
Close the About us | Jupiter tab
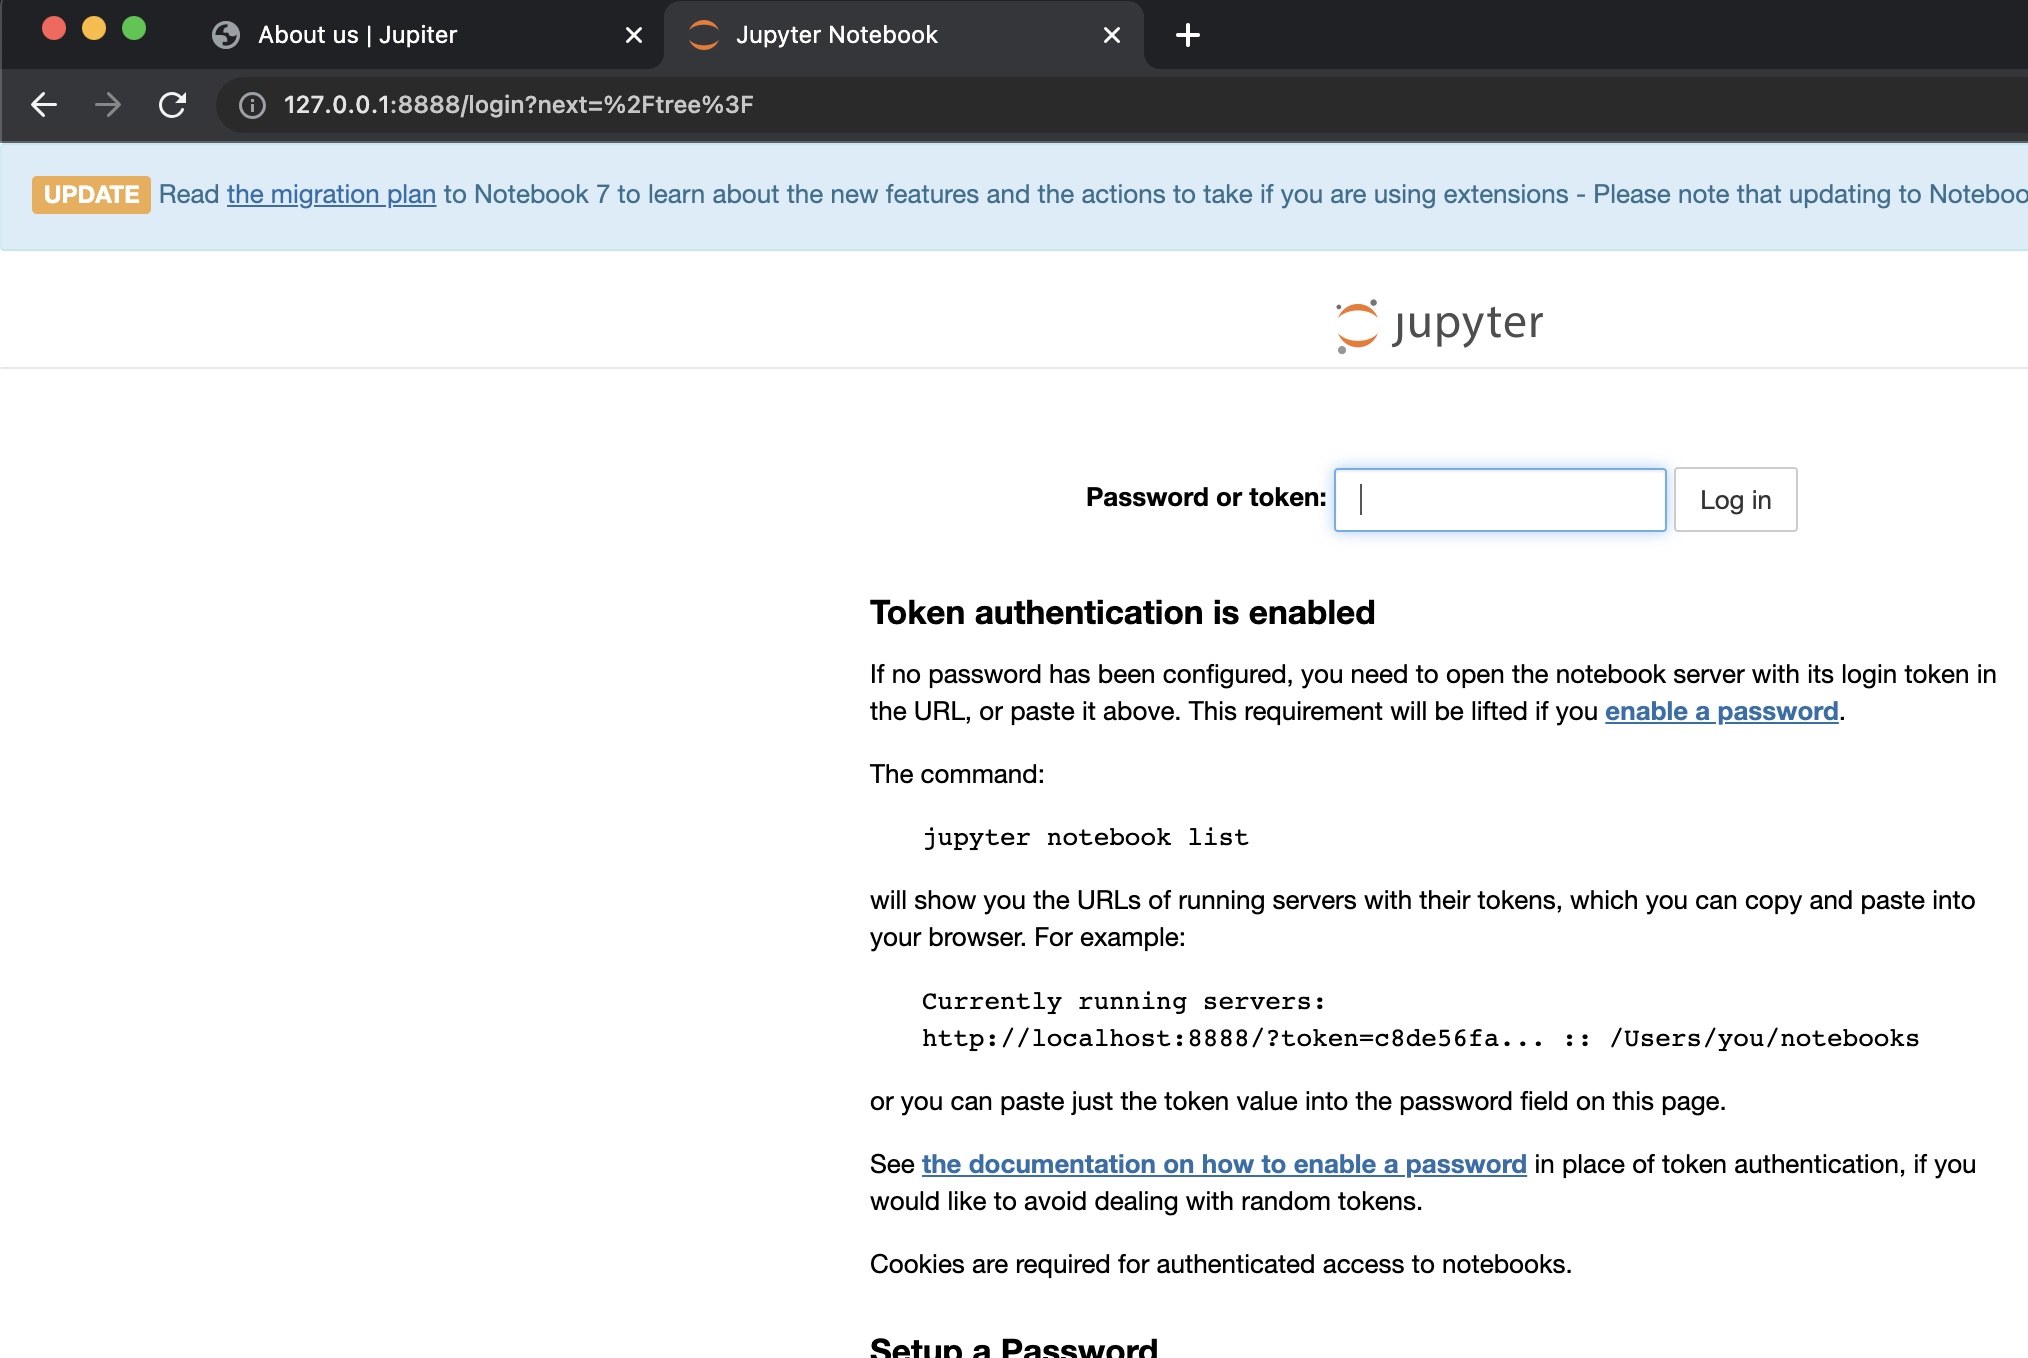(633, 35)
